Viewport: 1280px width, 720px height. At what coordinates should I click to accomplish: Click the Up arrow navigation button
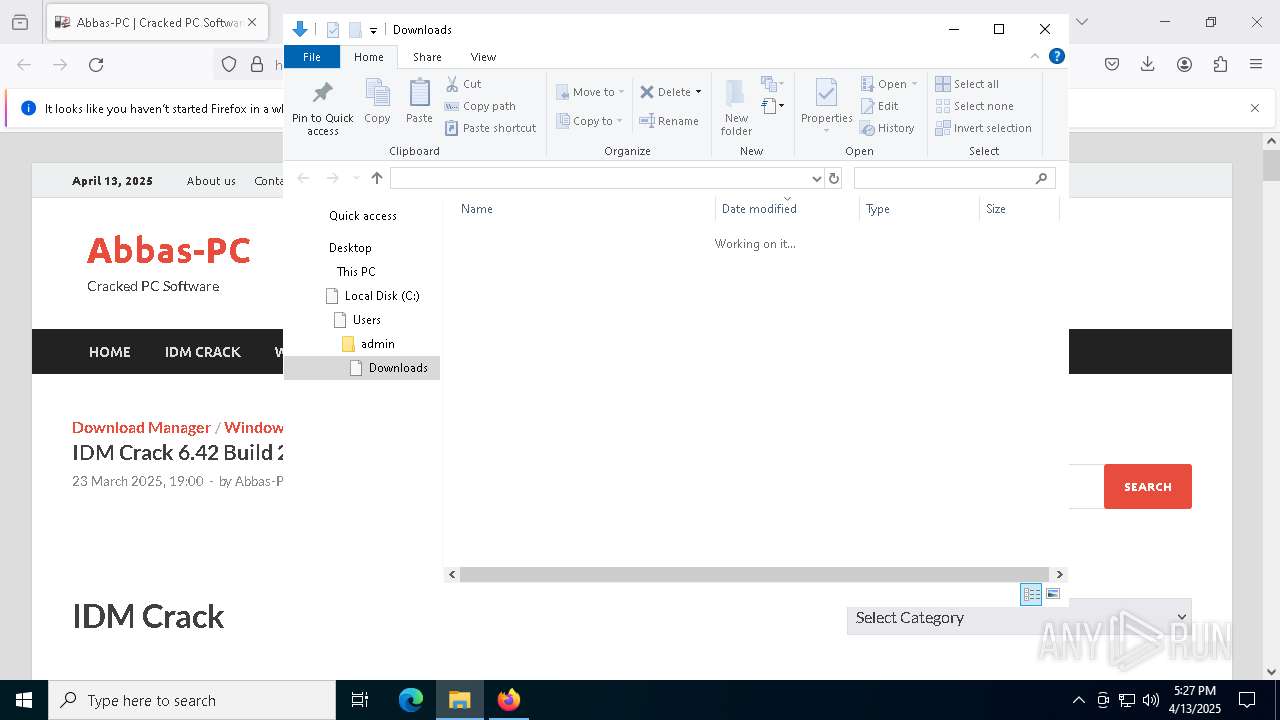[377, 178]
